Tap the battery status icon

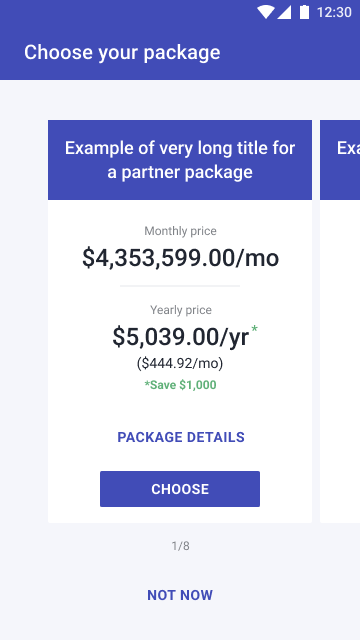(304, 12)
